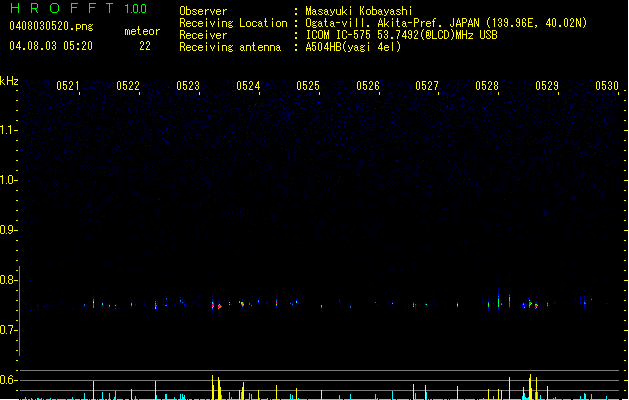
Task: Click the 0.6 frequency axis label
Action: tap(7, 380)
